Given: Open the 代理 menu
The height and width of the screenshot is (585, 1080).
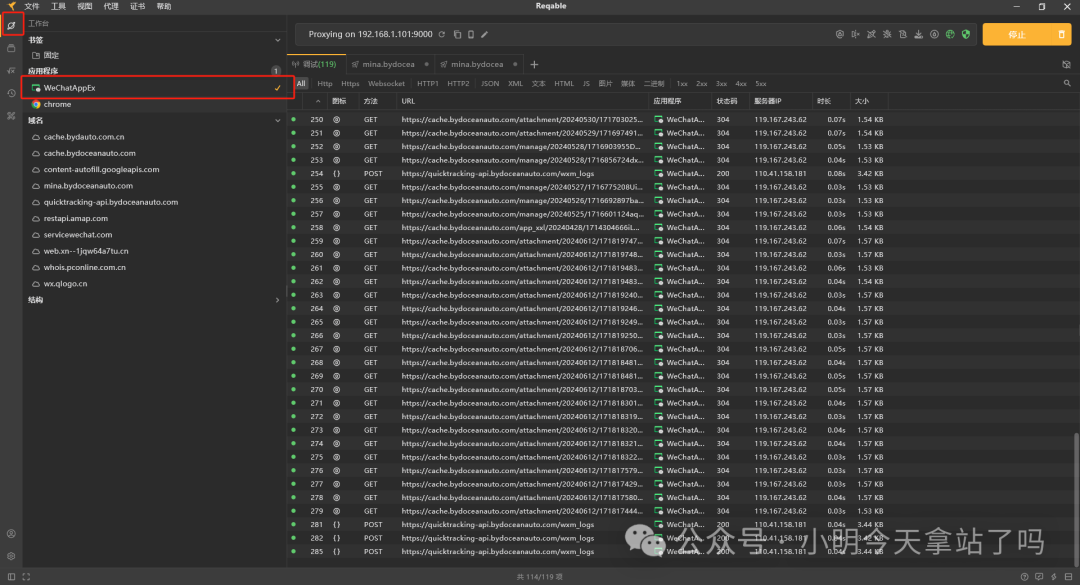Looking at the screenshot, I should tap(111, 6).
